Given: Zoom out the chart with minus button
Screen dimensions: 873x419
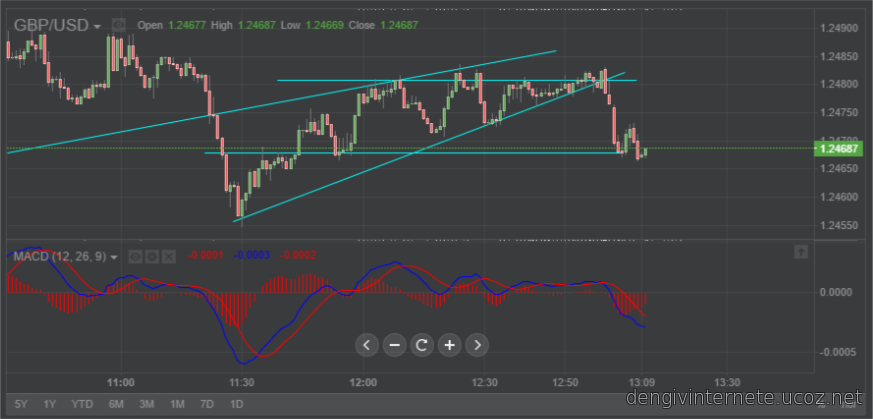Looking at the screenshot, I should [394, 345].
